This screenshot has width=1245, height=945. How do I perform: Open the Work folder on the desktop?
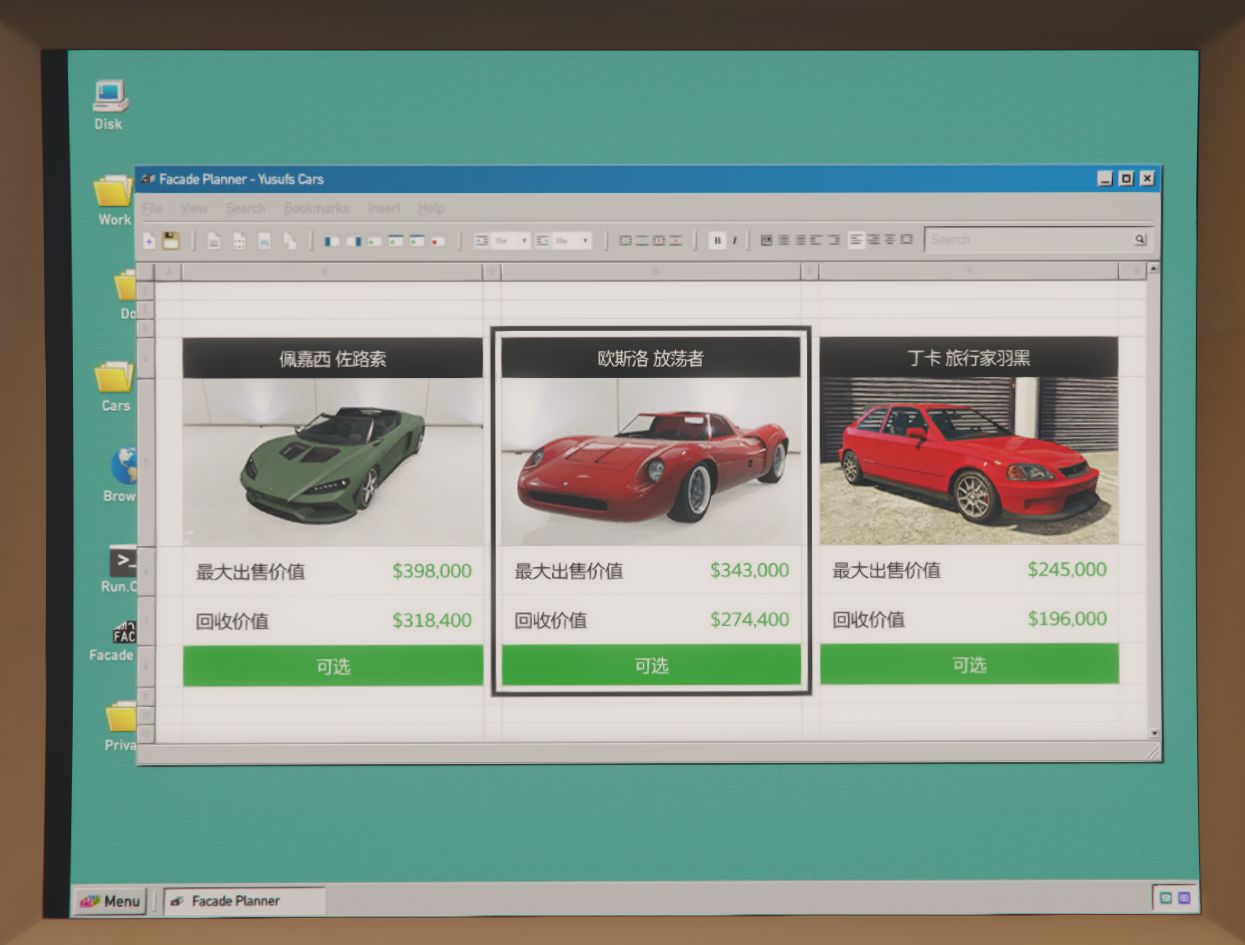coord(114,200)
